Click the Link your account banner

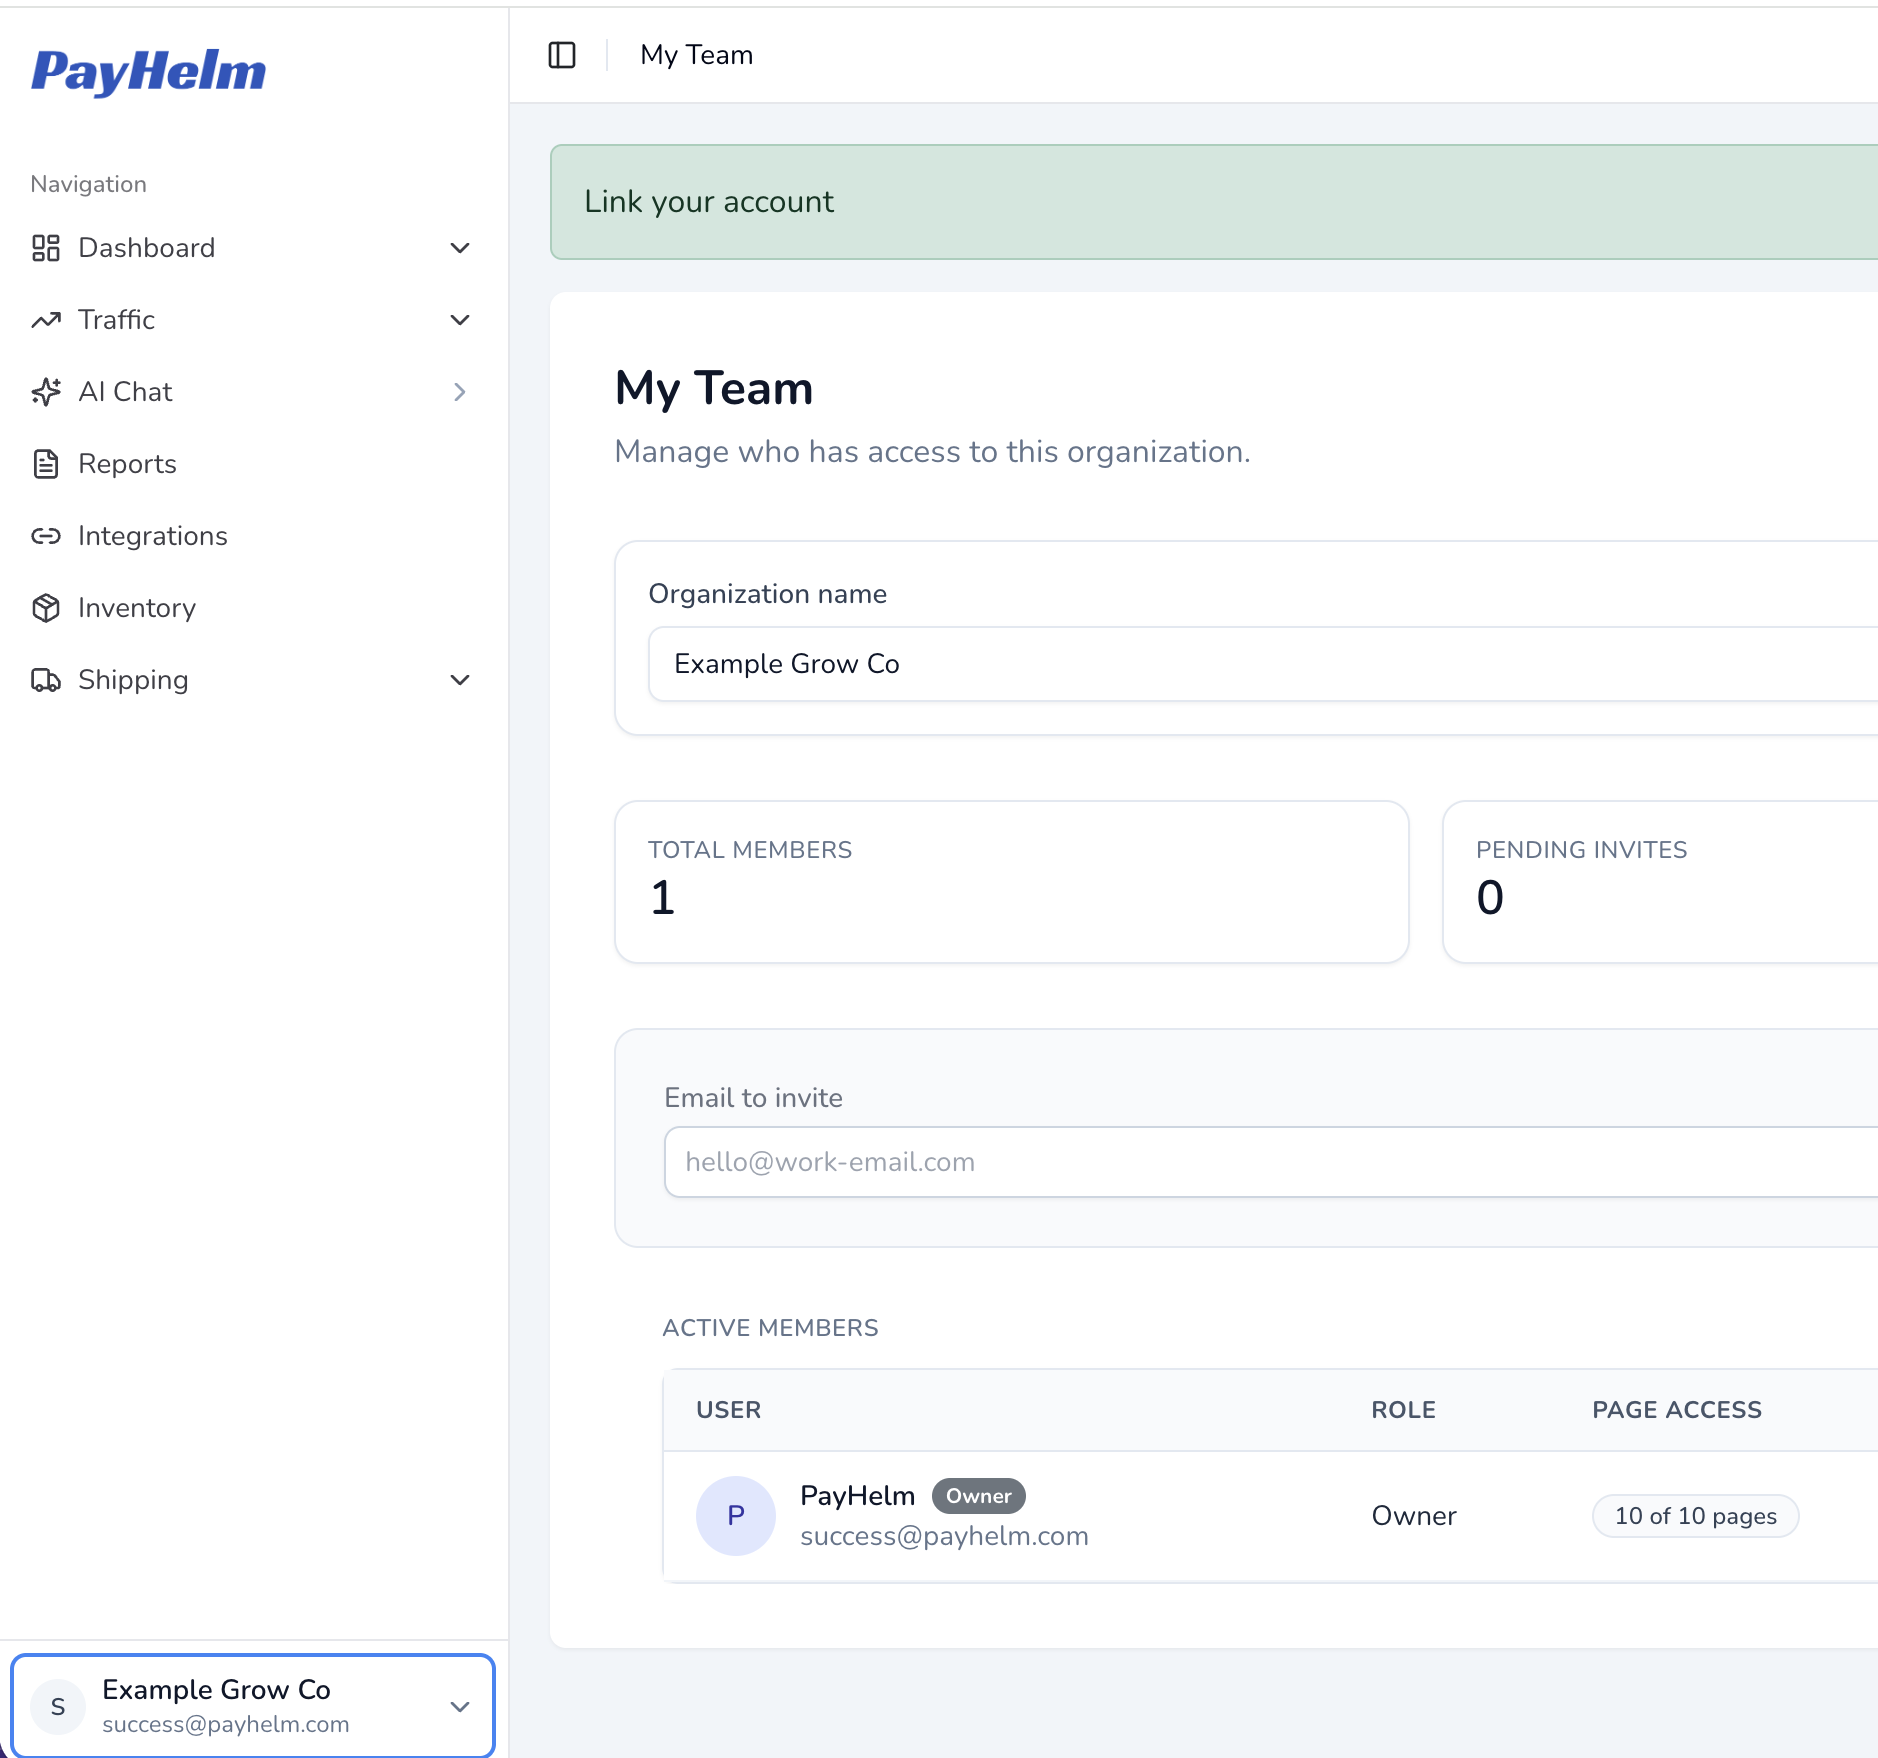(x=1214, y=202)
